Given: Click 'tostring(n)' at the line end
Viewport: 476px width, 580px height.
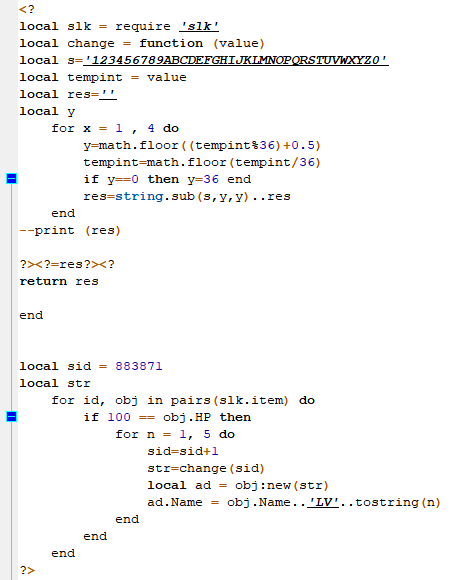Looking at the screenshot, I should point(398,502).
